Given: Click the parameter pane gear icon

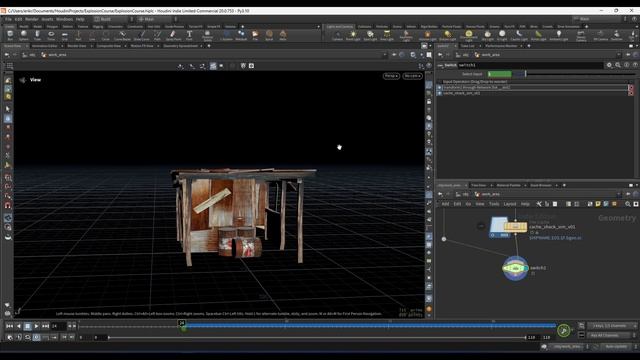Looking at the screenshot, I should tap(609, 65).
